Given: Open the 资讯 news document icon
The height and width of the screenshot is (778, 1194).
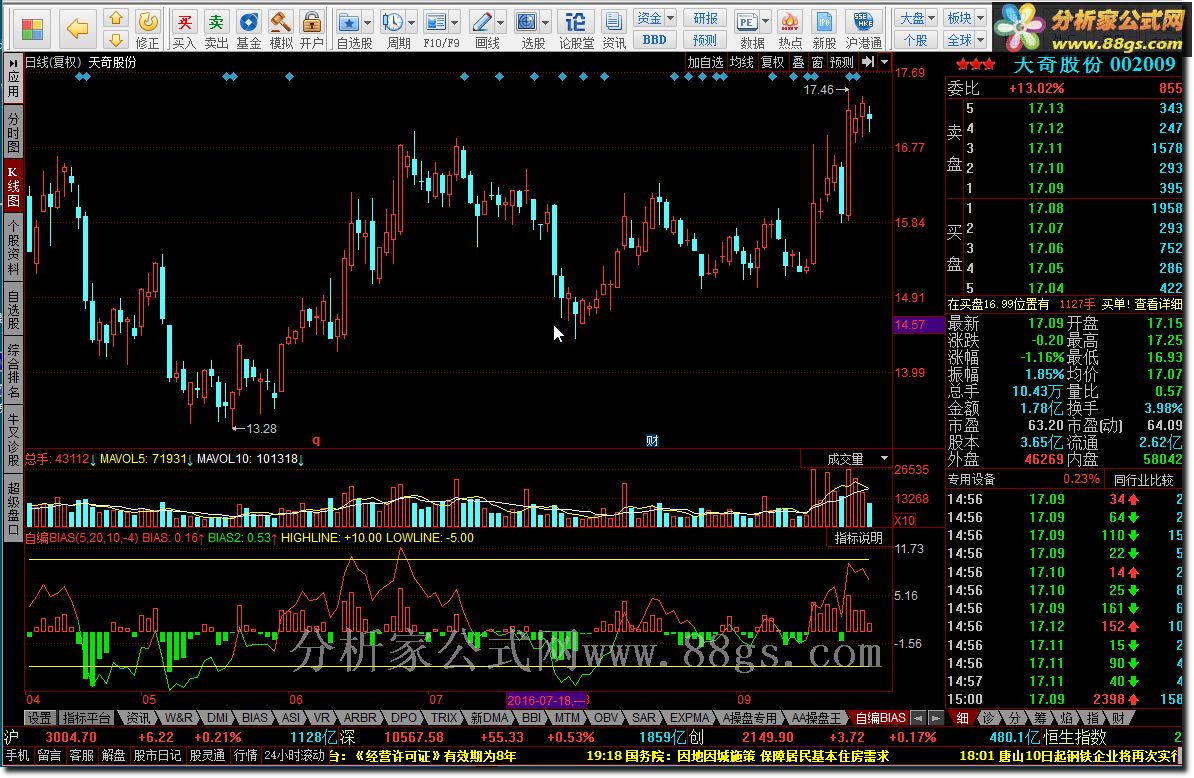Looking at the screenshot, I should pyautogui.click(x=614, y=22).
